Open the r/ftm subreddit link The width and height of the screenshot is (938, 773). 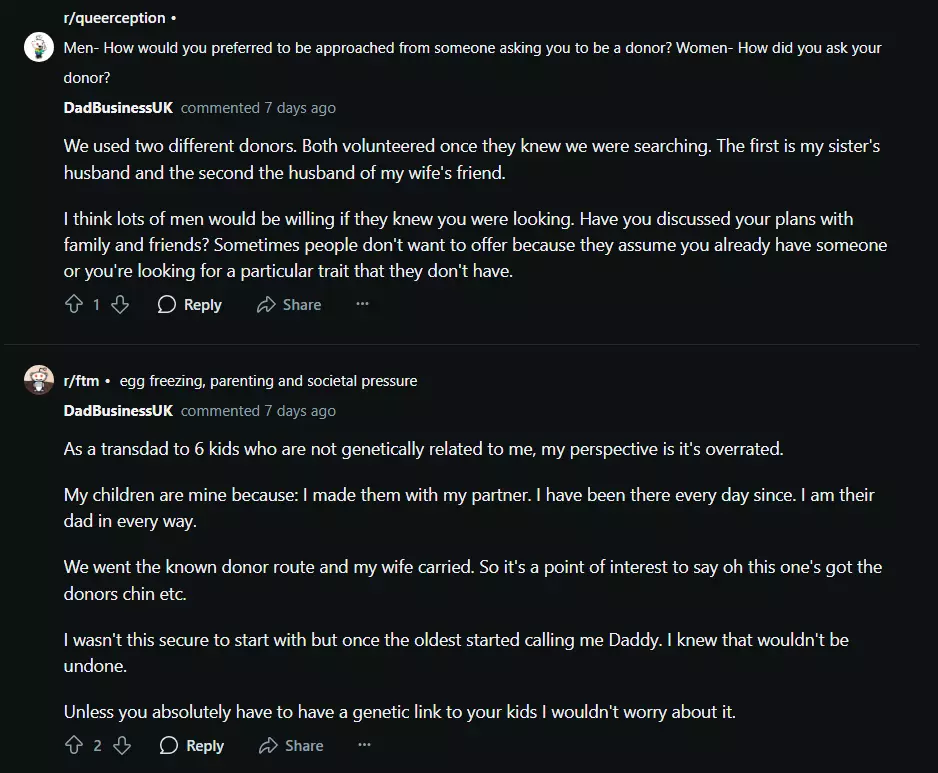(x=81, y=381)
